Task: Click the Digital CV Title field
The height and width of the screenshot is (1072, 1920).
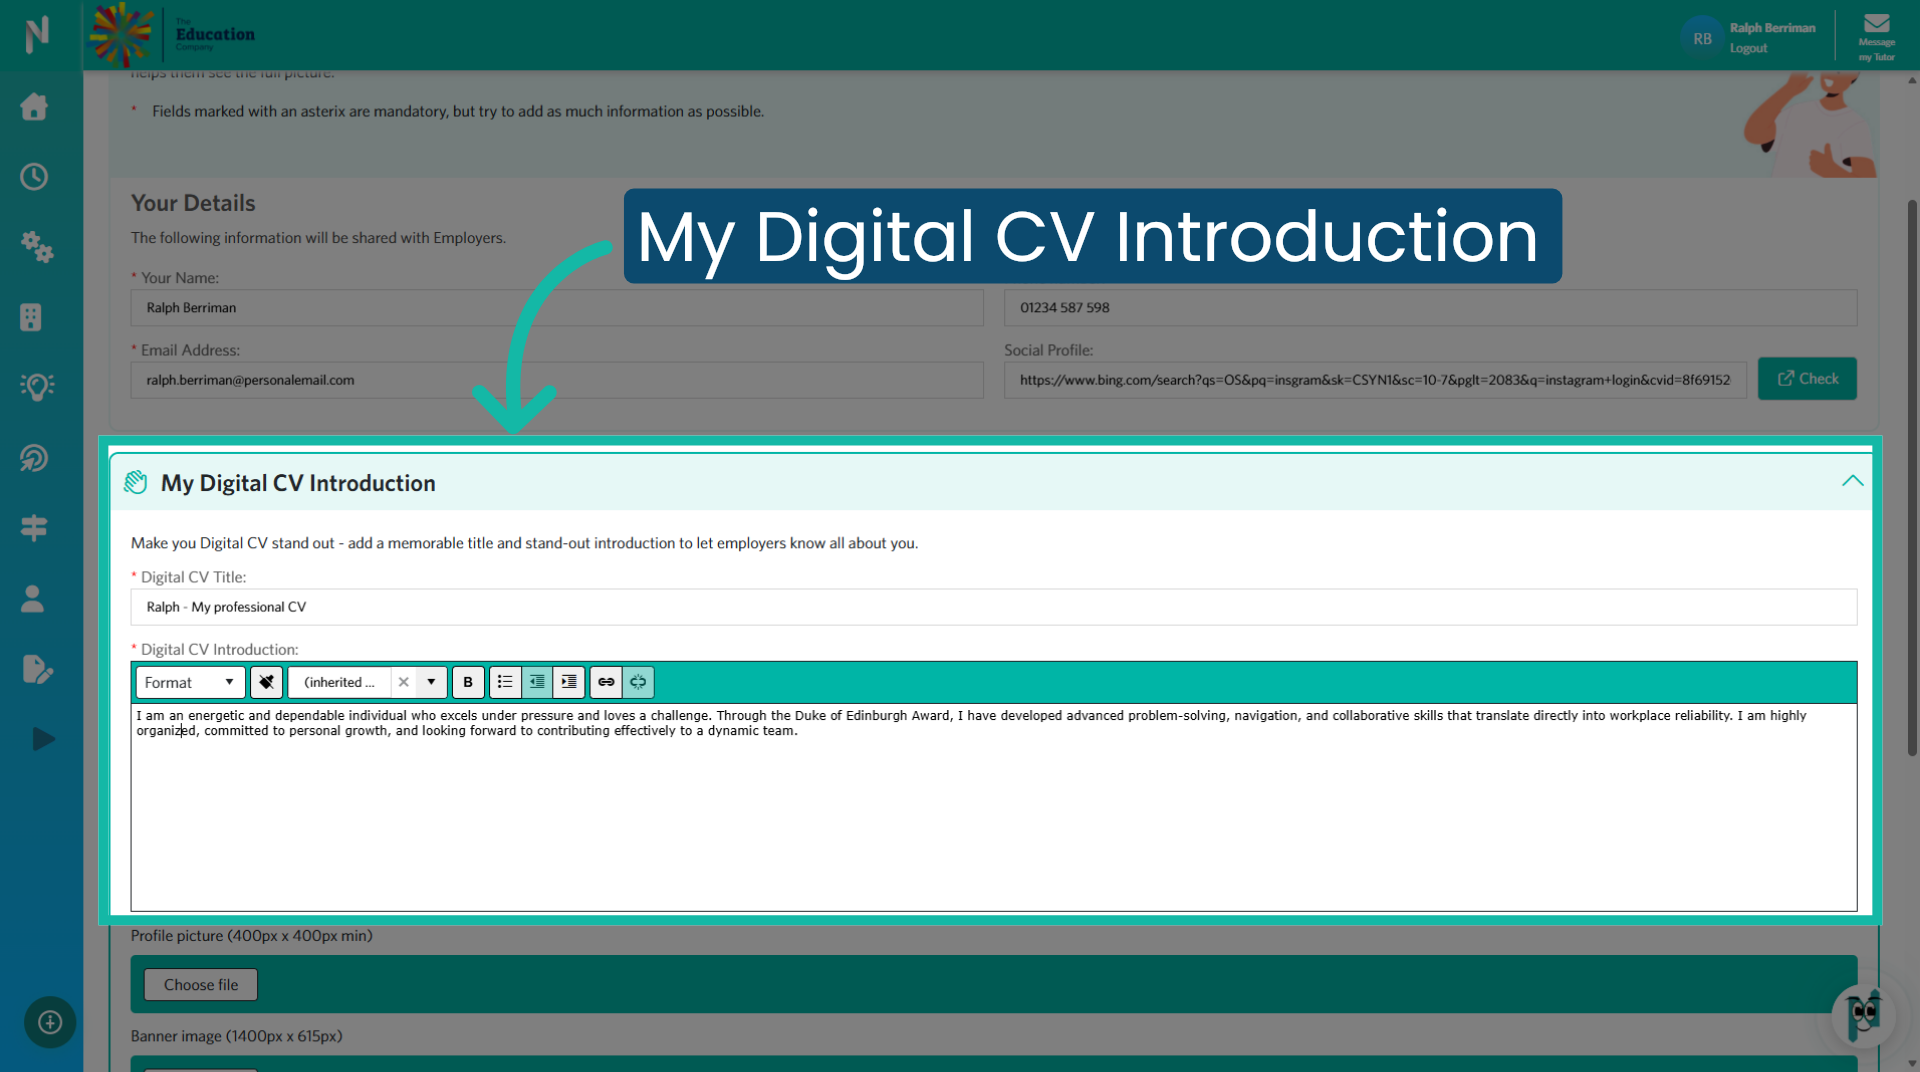Action: point(994,607)
